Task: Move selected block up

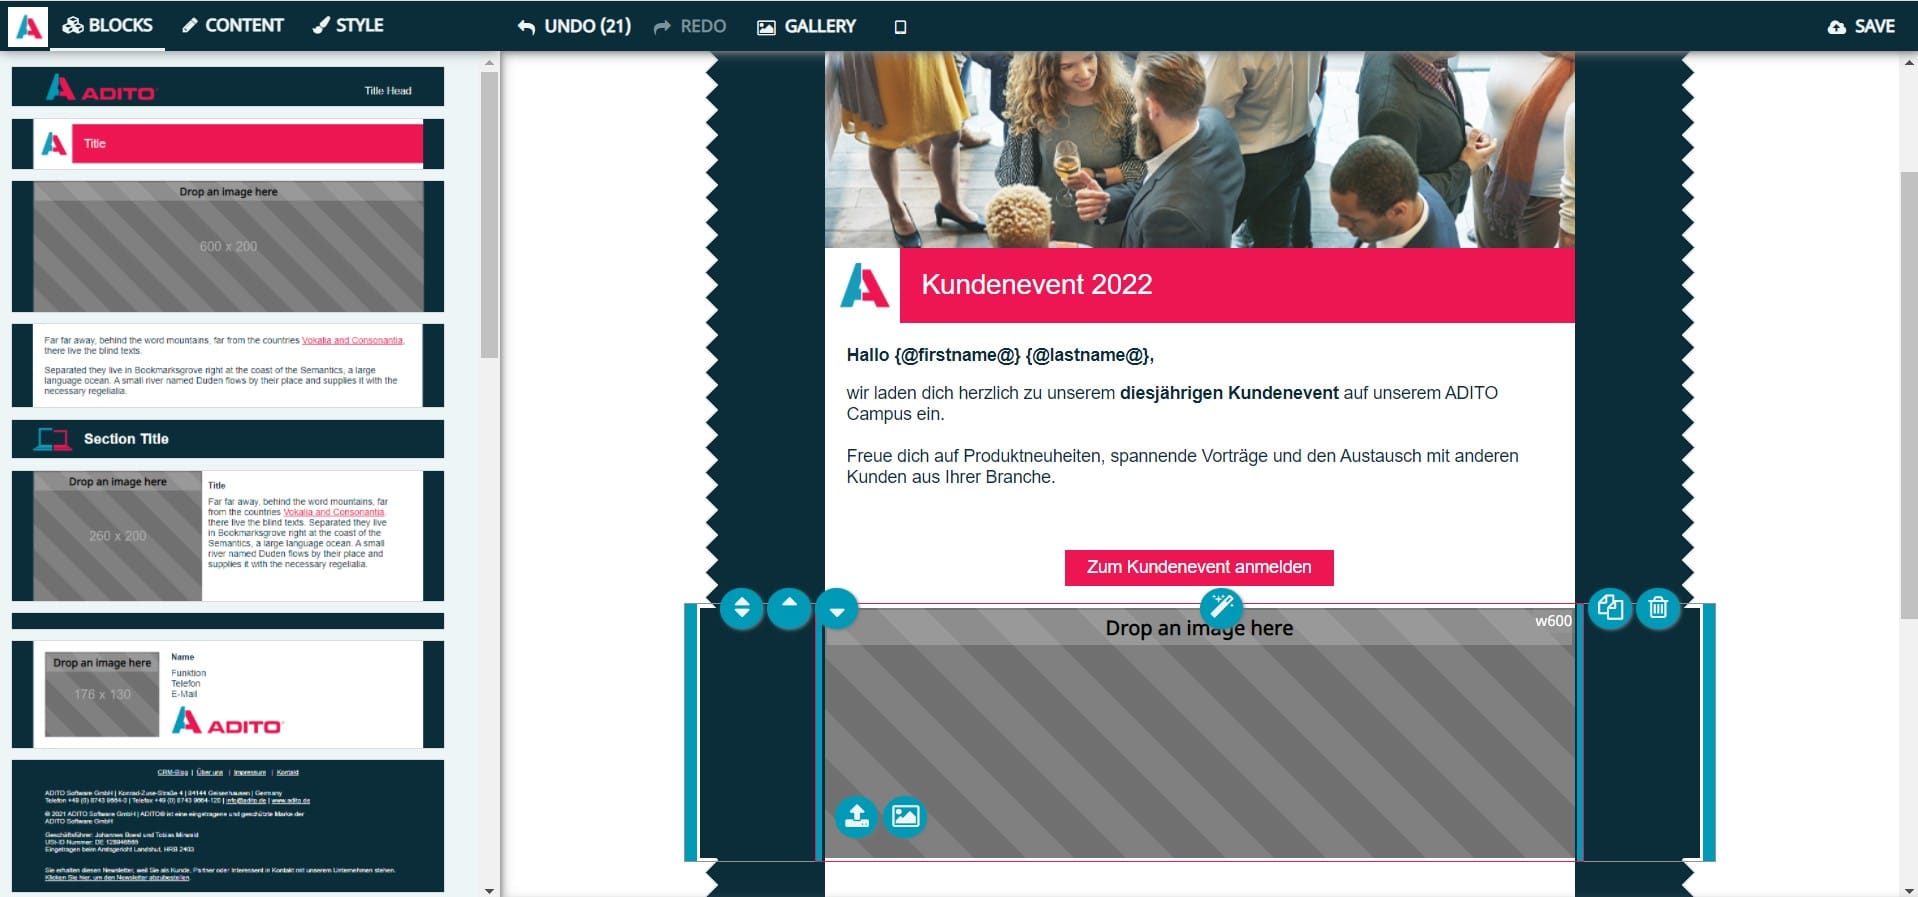Action: coord(789,608)
